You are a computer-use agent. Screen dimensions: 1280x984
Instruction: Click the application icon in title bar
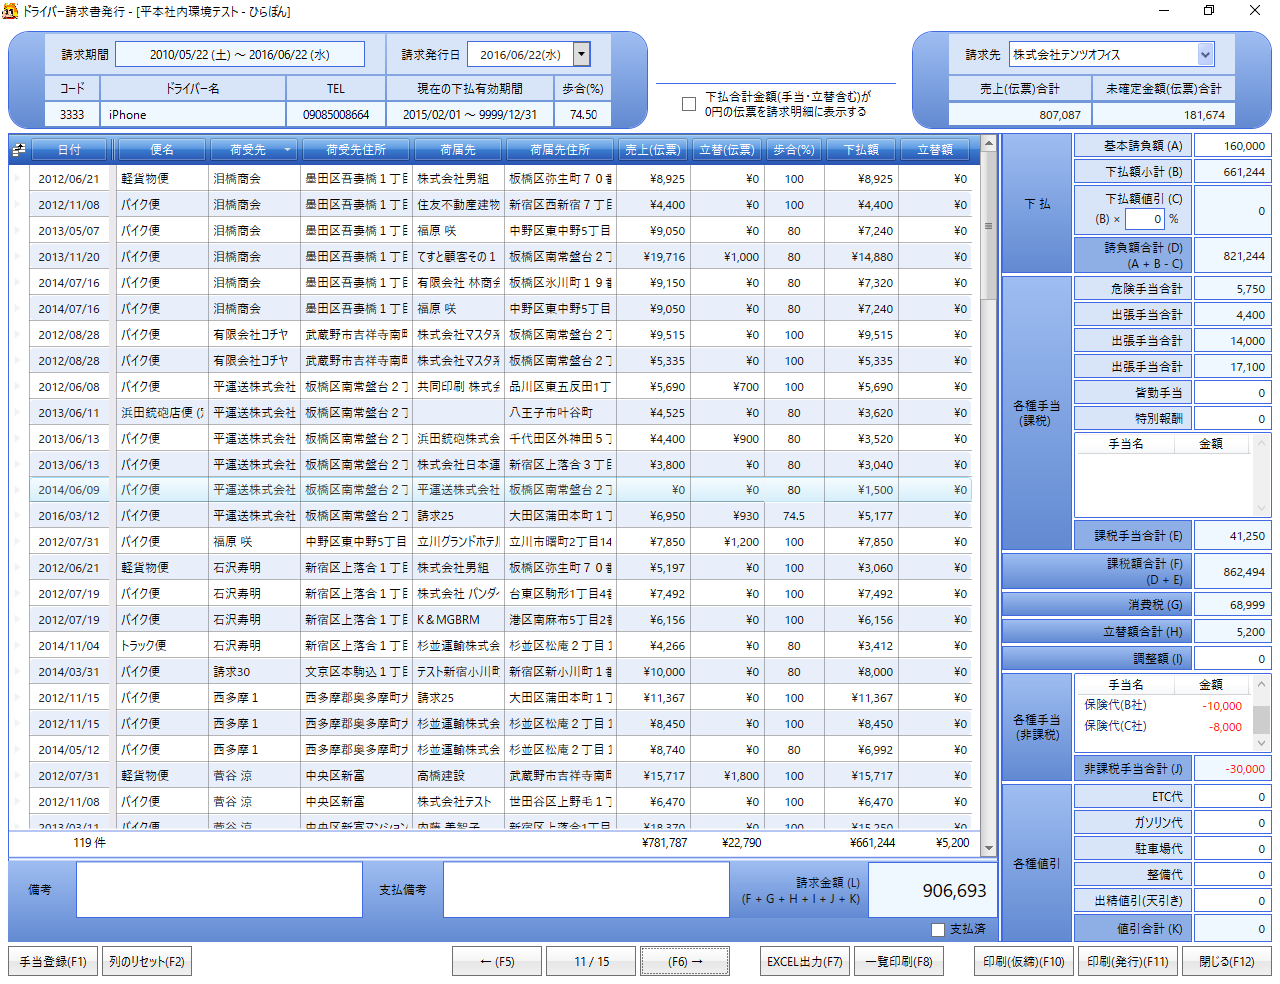click(x=10, y=11)
